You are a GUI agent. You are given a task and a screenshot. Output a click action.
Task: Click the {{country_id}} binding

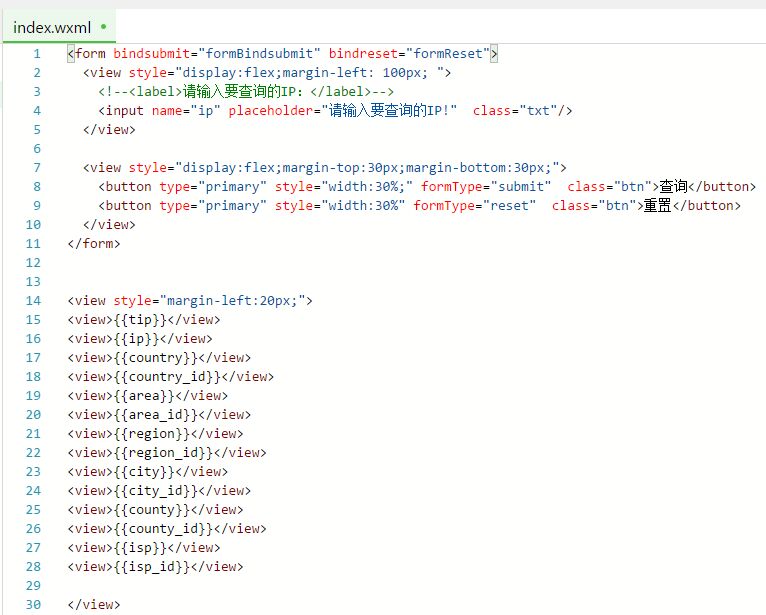pos(167,377)
